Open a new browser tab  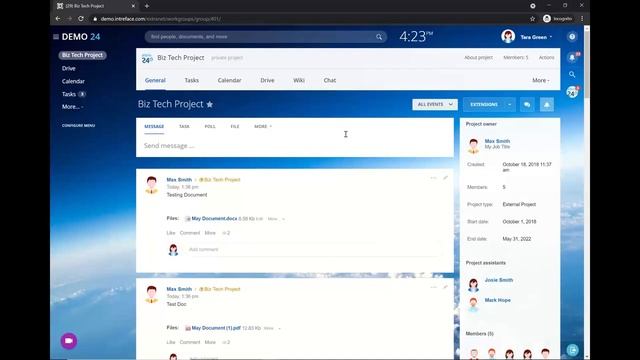click(x=147, y=6)
